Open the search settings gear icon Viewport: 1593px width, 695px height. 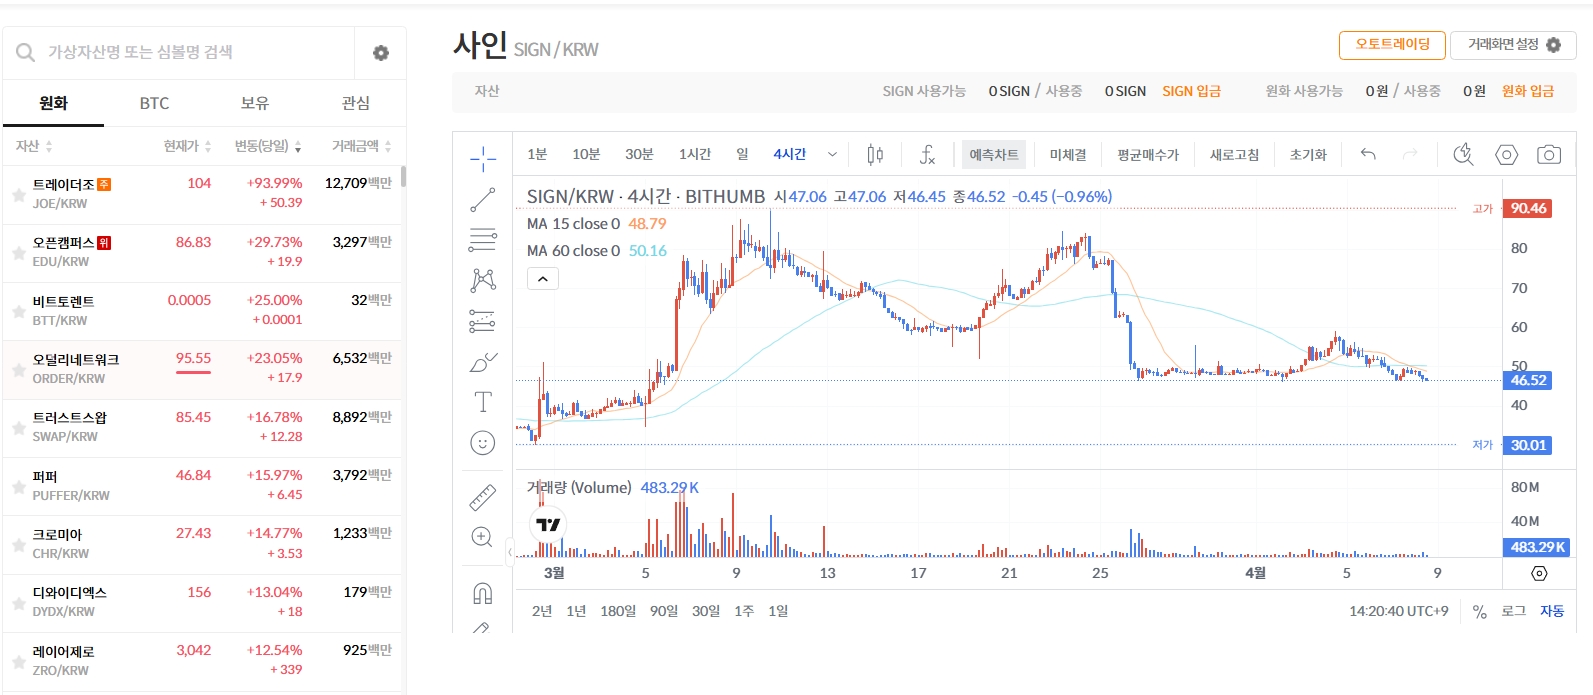[381, 53]
